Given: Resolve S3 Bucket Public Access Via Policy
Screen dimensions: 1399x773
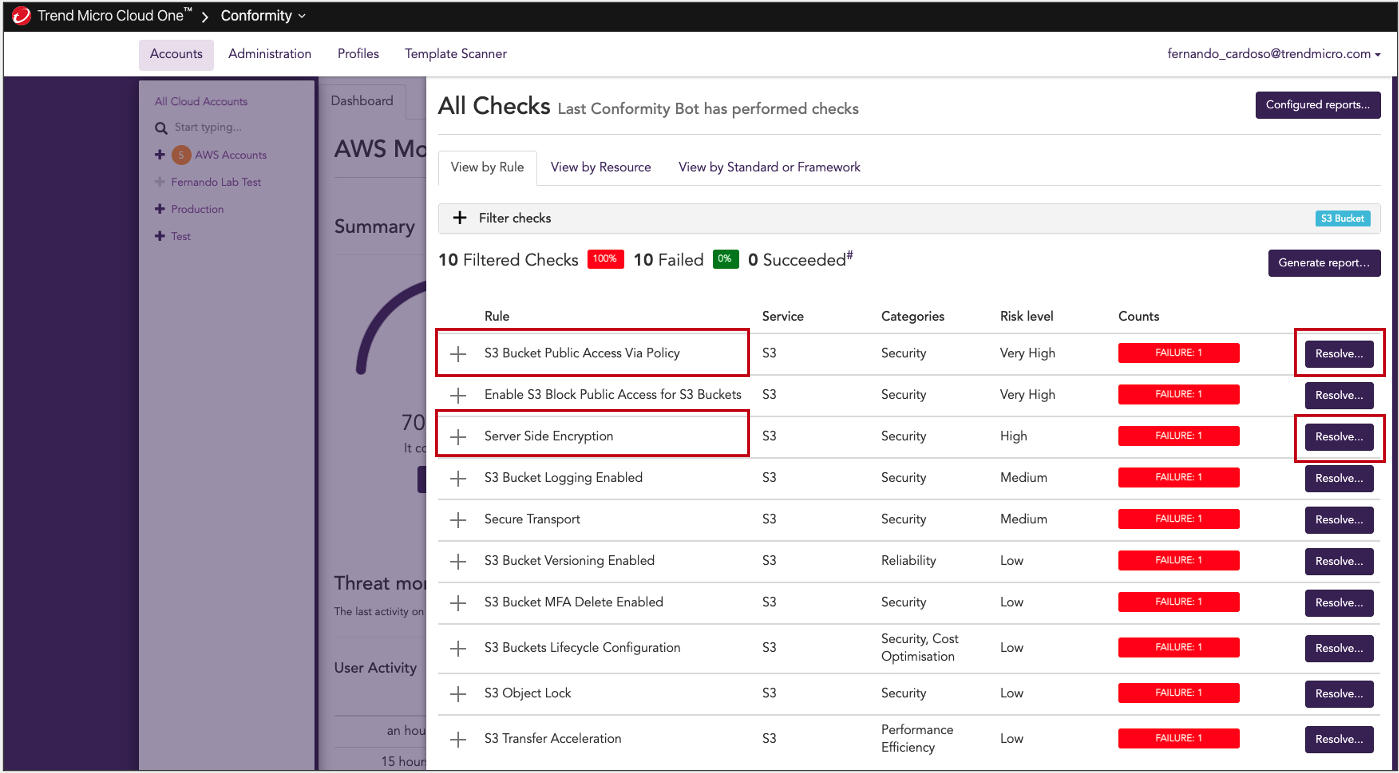Looking at the screenshot, I should coord(1339,354).
